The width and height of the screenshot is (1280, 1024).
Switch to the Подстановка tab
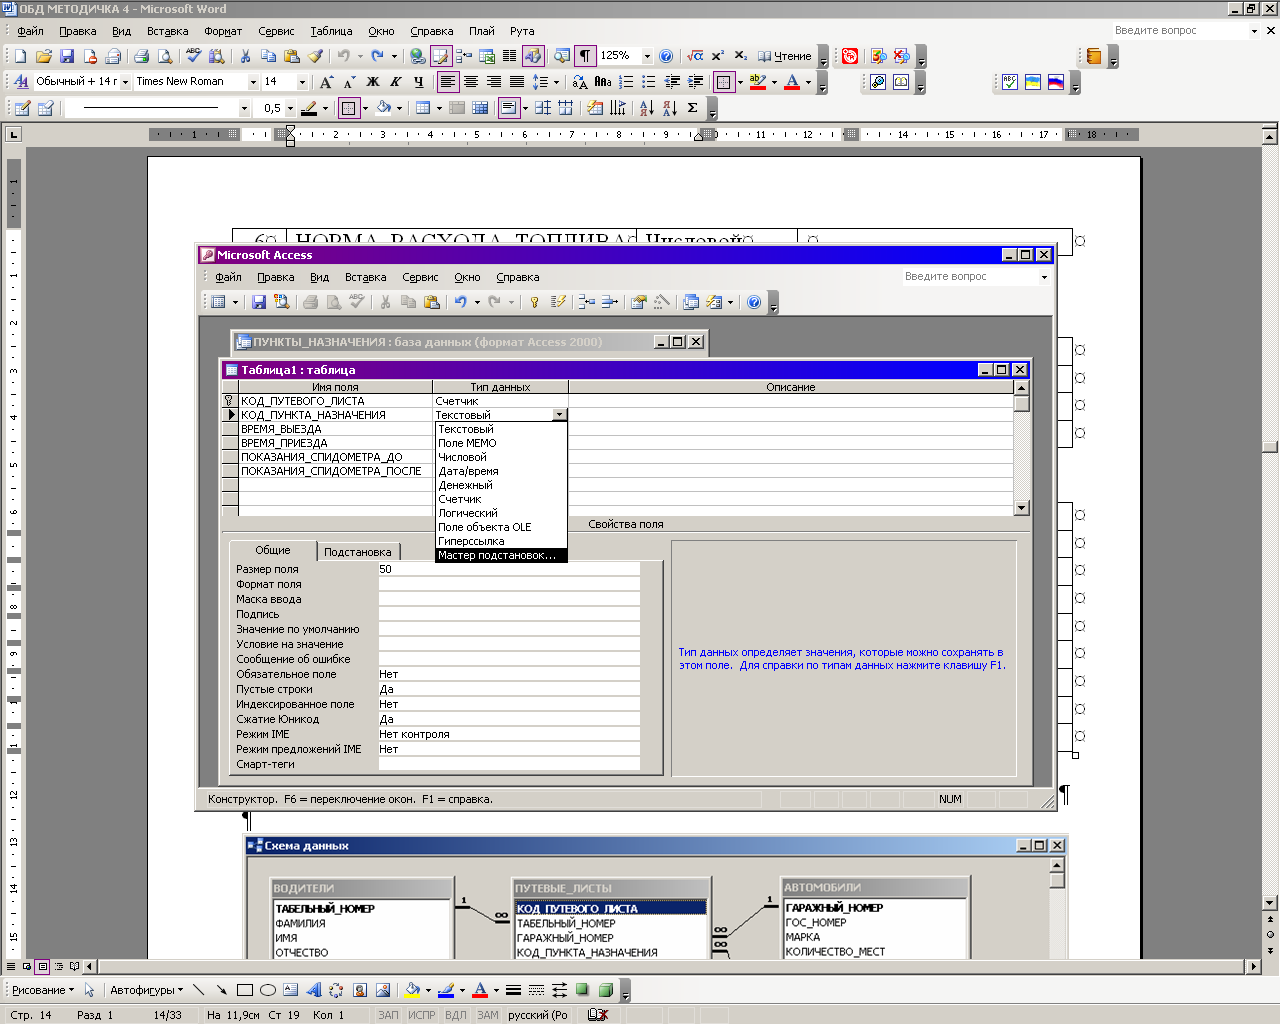pyautogui.click(x=358, y=552)
